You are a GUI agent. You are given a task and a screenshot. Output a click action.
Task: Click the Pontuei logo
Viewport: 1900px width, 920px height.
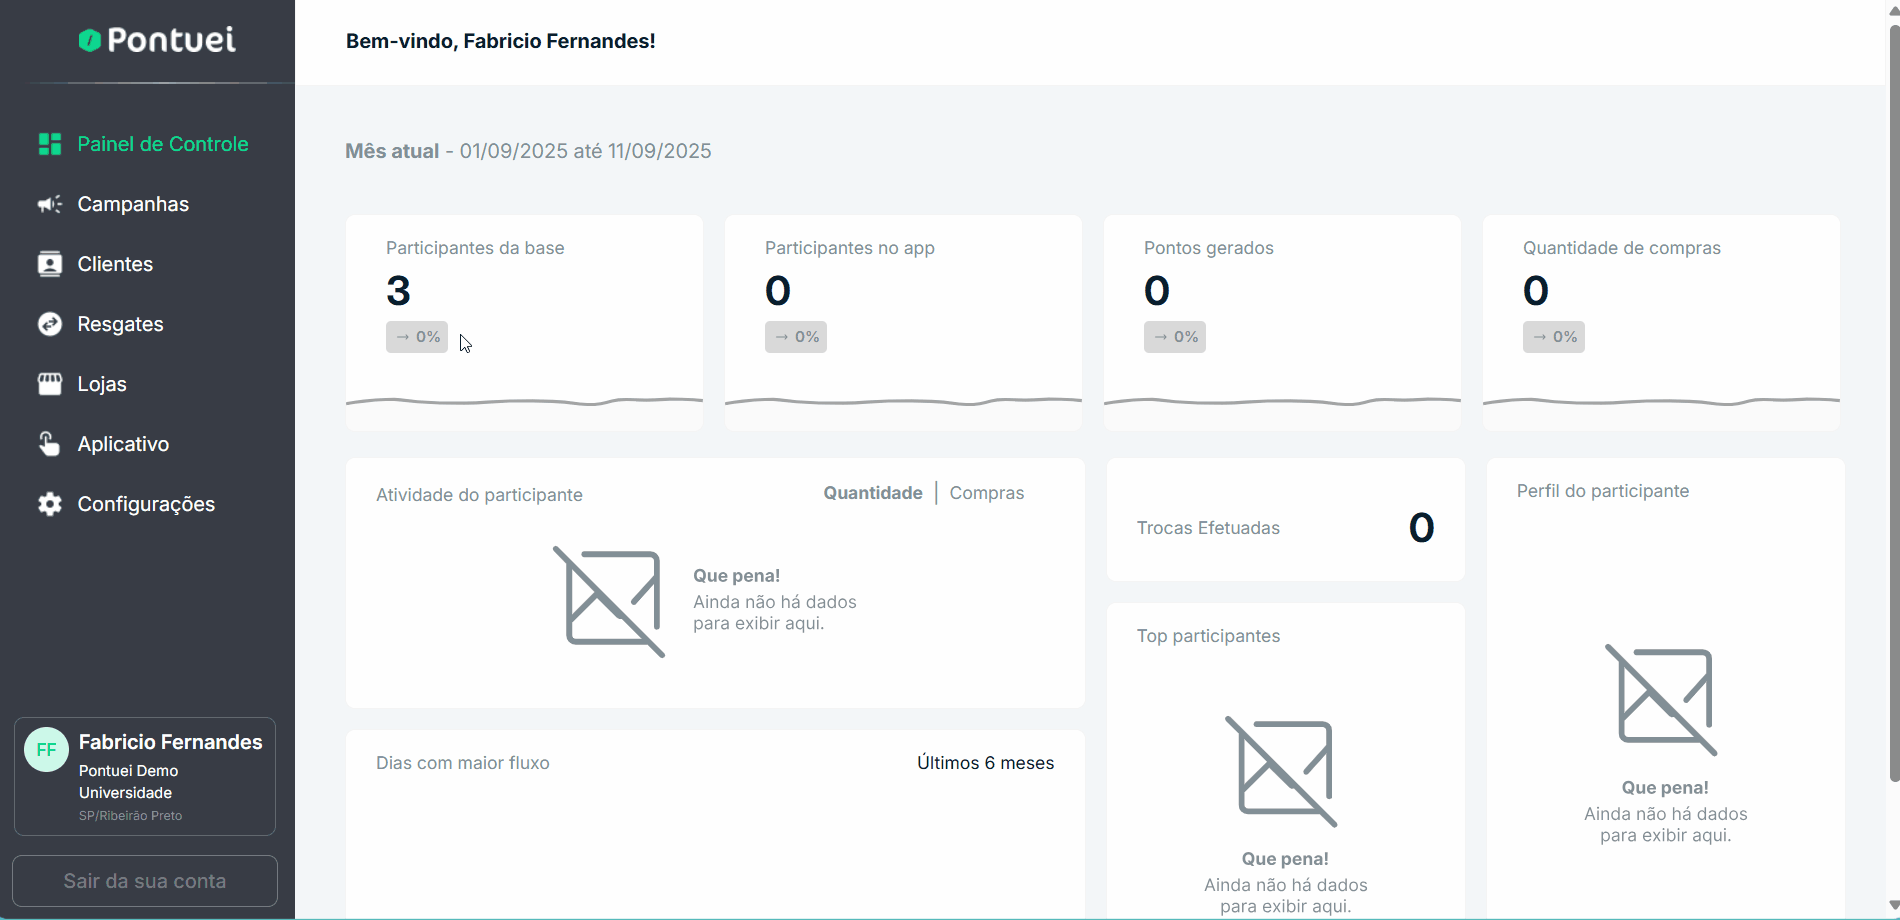157,40
